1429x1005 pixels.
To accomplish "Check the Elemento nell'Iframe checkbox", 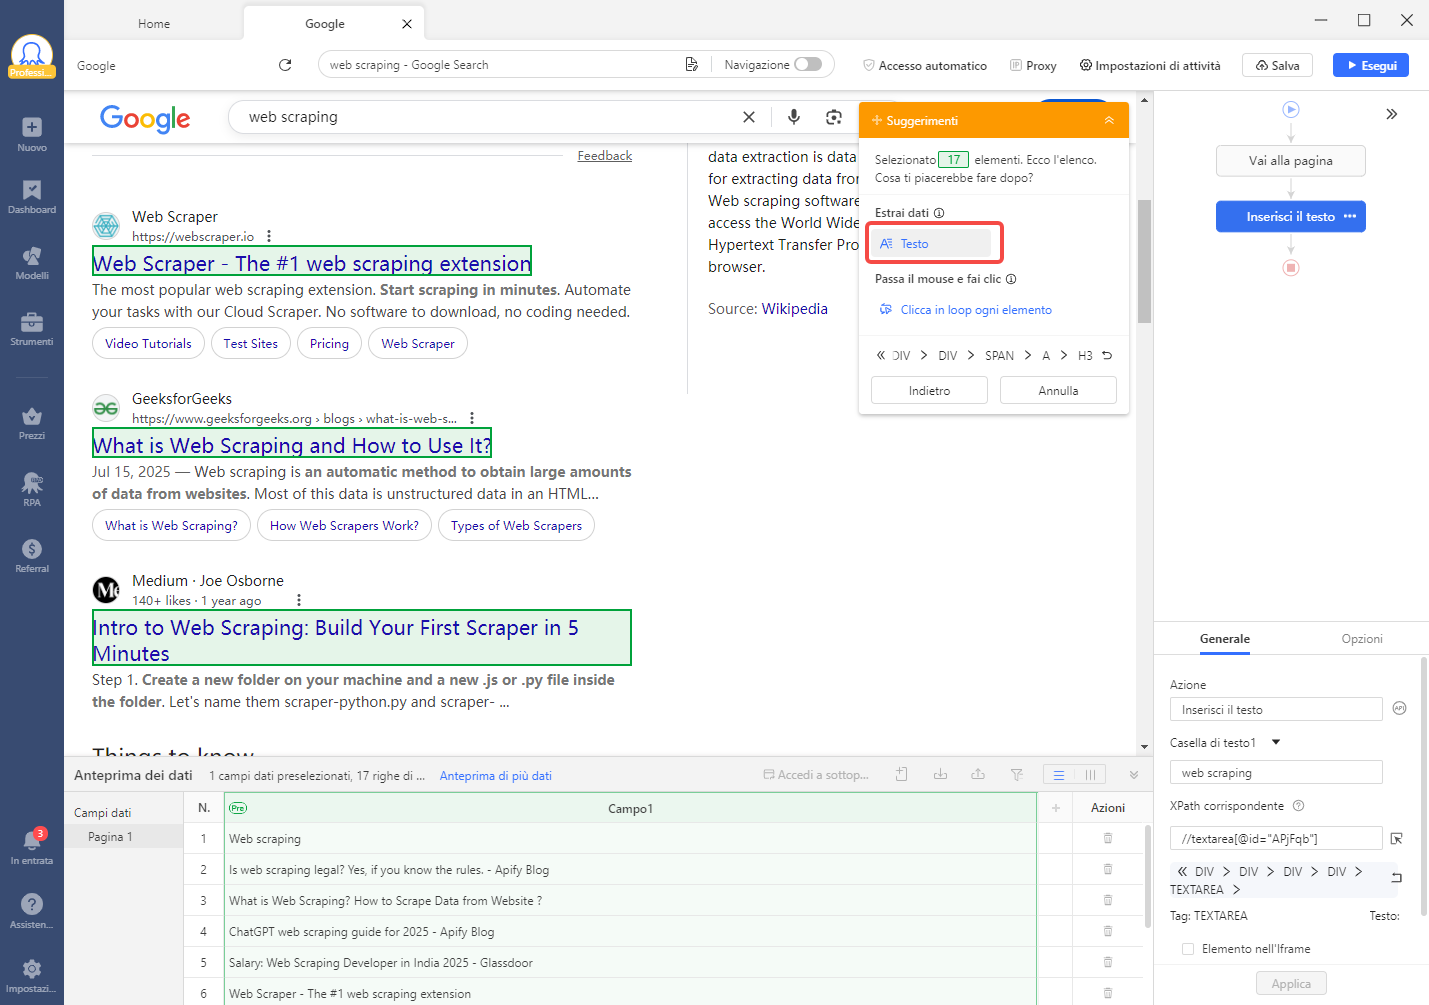I will tap(1188, 949).
